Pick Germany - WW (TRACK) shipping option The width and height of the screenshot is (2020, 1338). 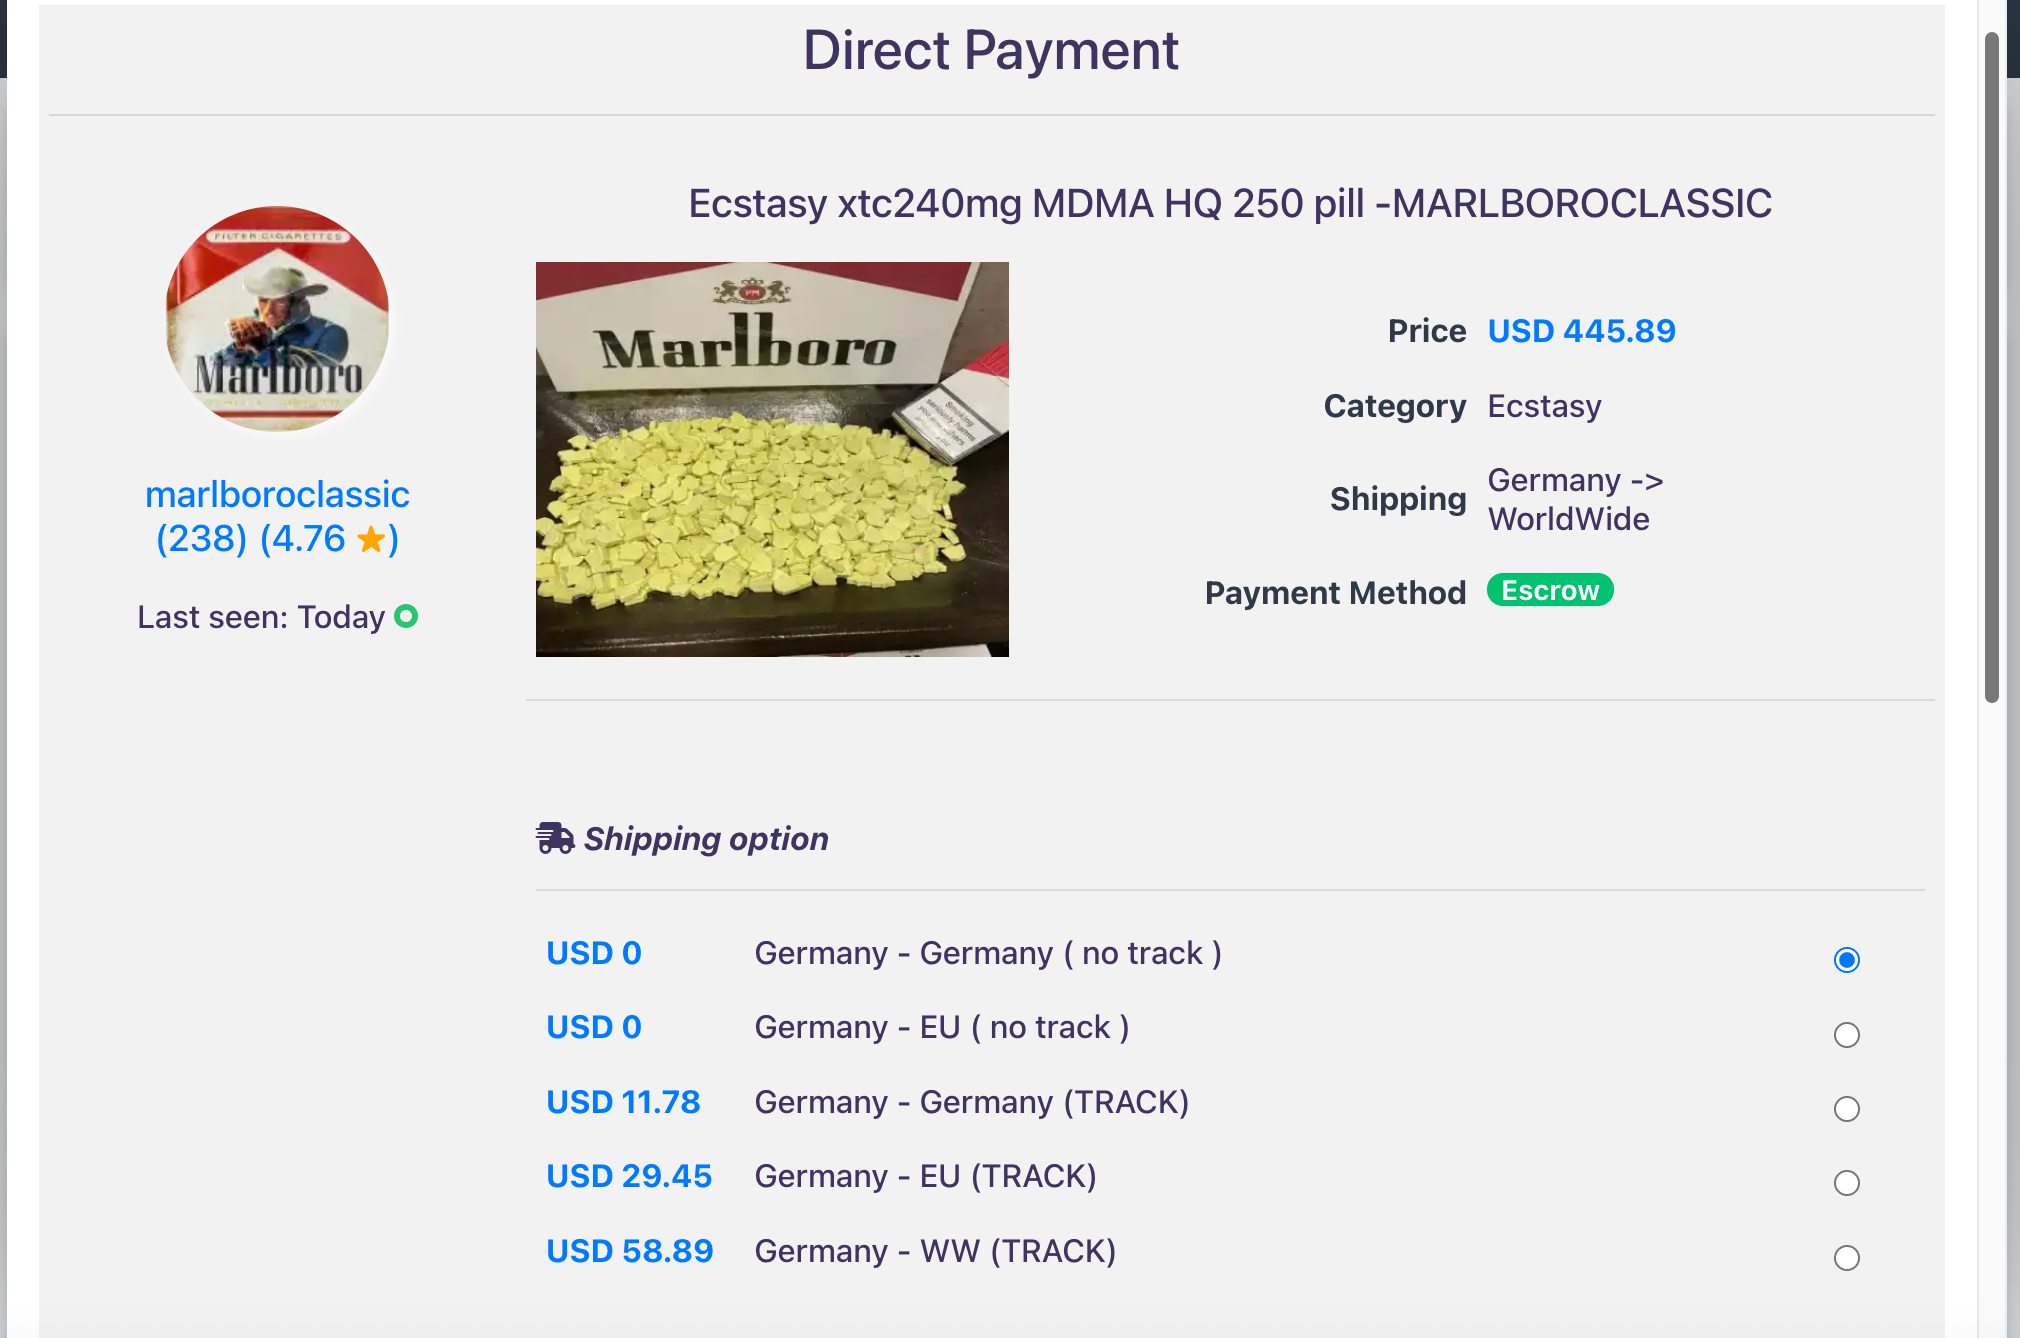tap(1846, 1257)
